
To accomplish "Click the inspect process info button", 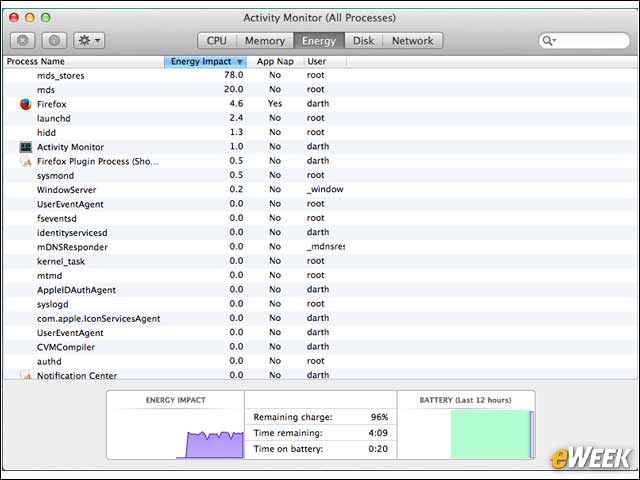I will [54, 40].
